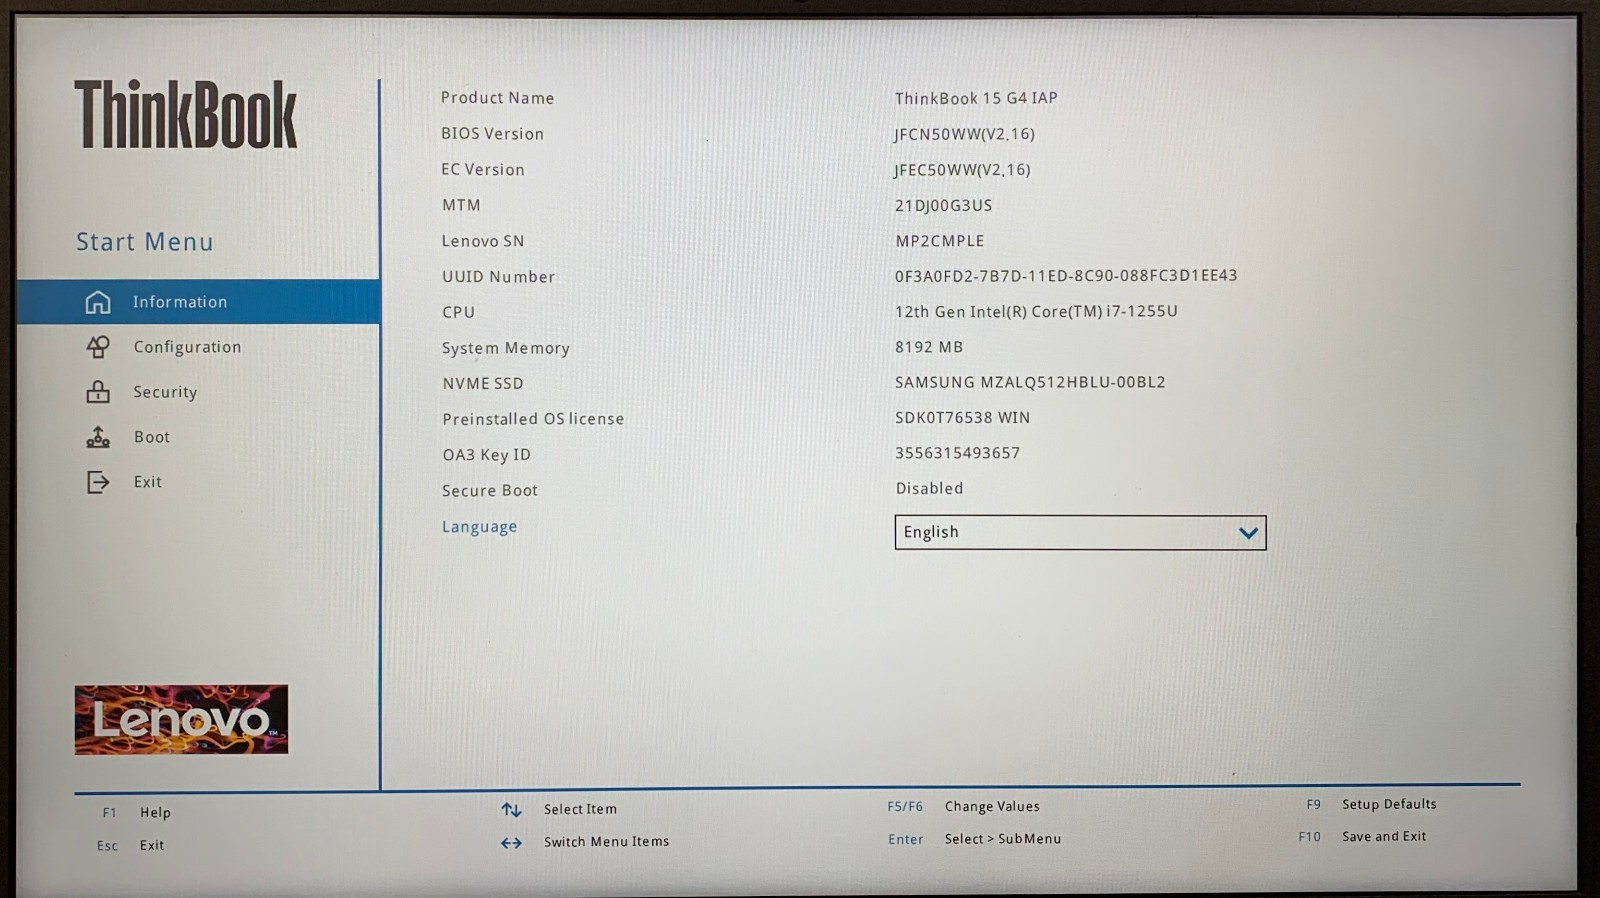Click the up/down Select Item arrows icon
This screenshot has height=898, width=1600.
point(511,810)
